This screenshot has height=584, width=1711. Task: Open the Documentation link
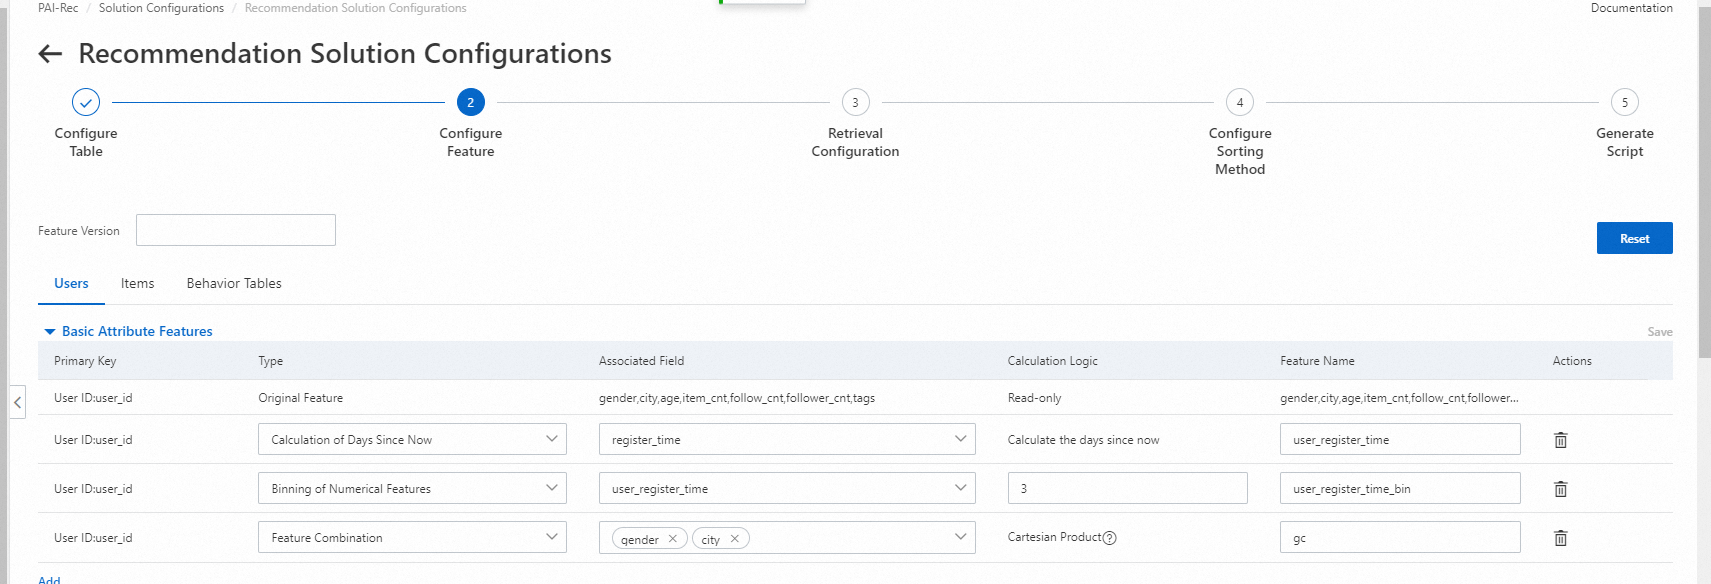tap(1631, 8)
